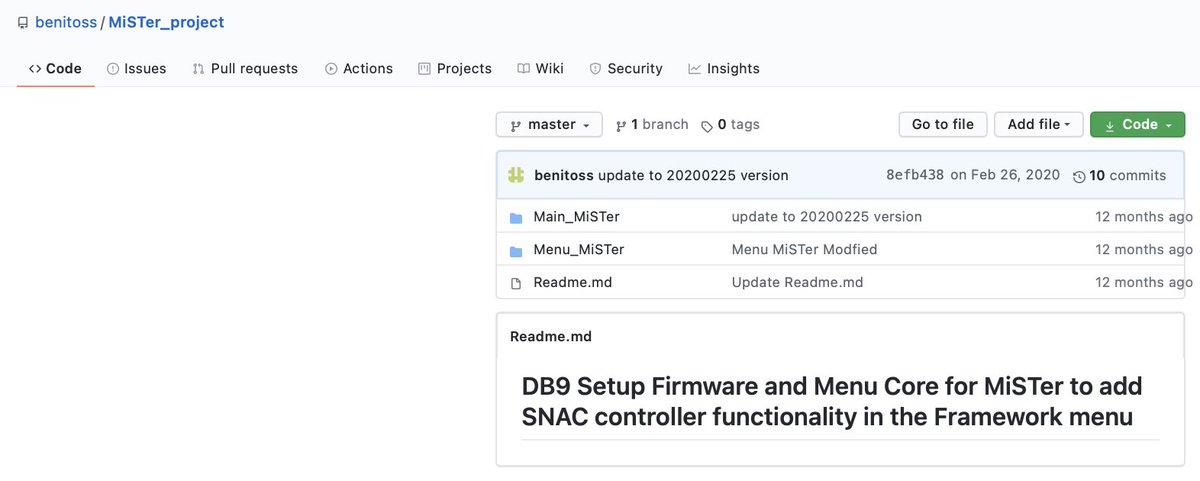Click the folder icon for Menu_MiSTer
1200x481 pixels.
coord(516,250)
